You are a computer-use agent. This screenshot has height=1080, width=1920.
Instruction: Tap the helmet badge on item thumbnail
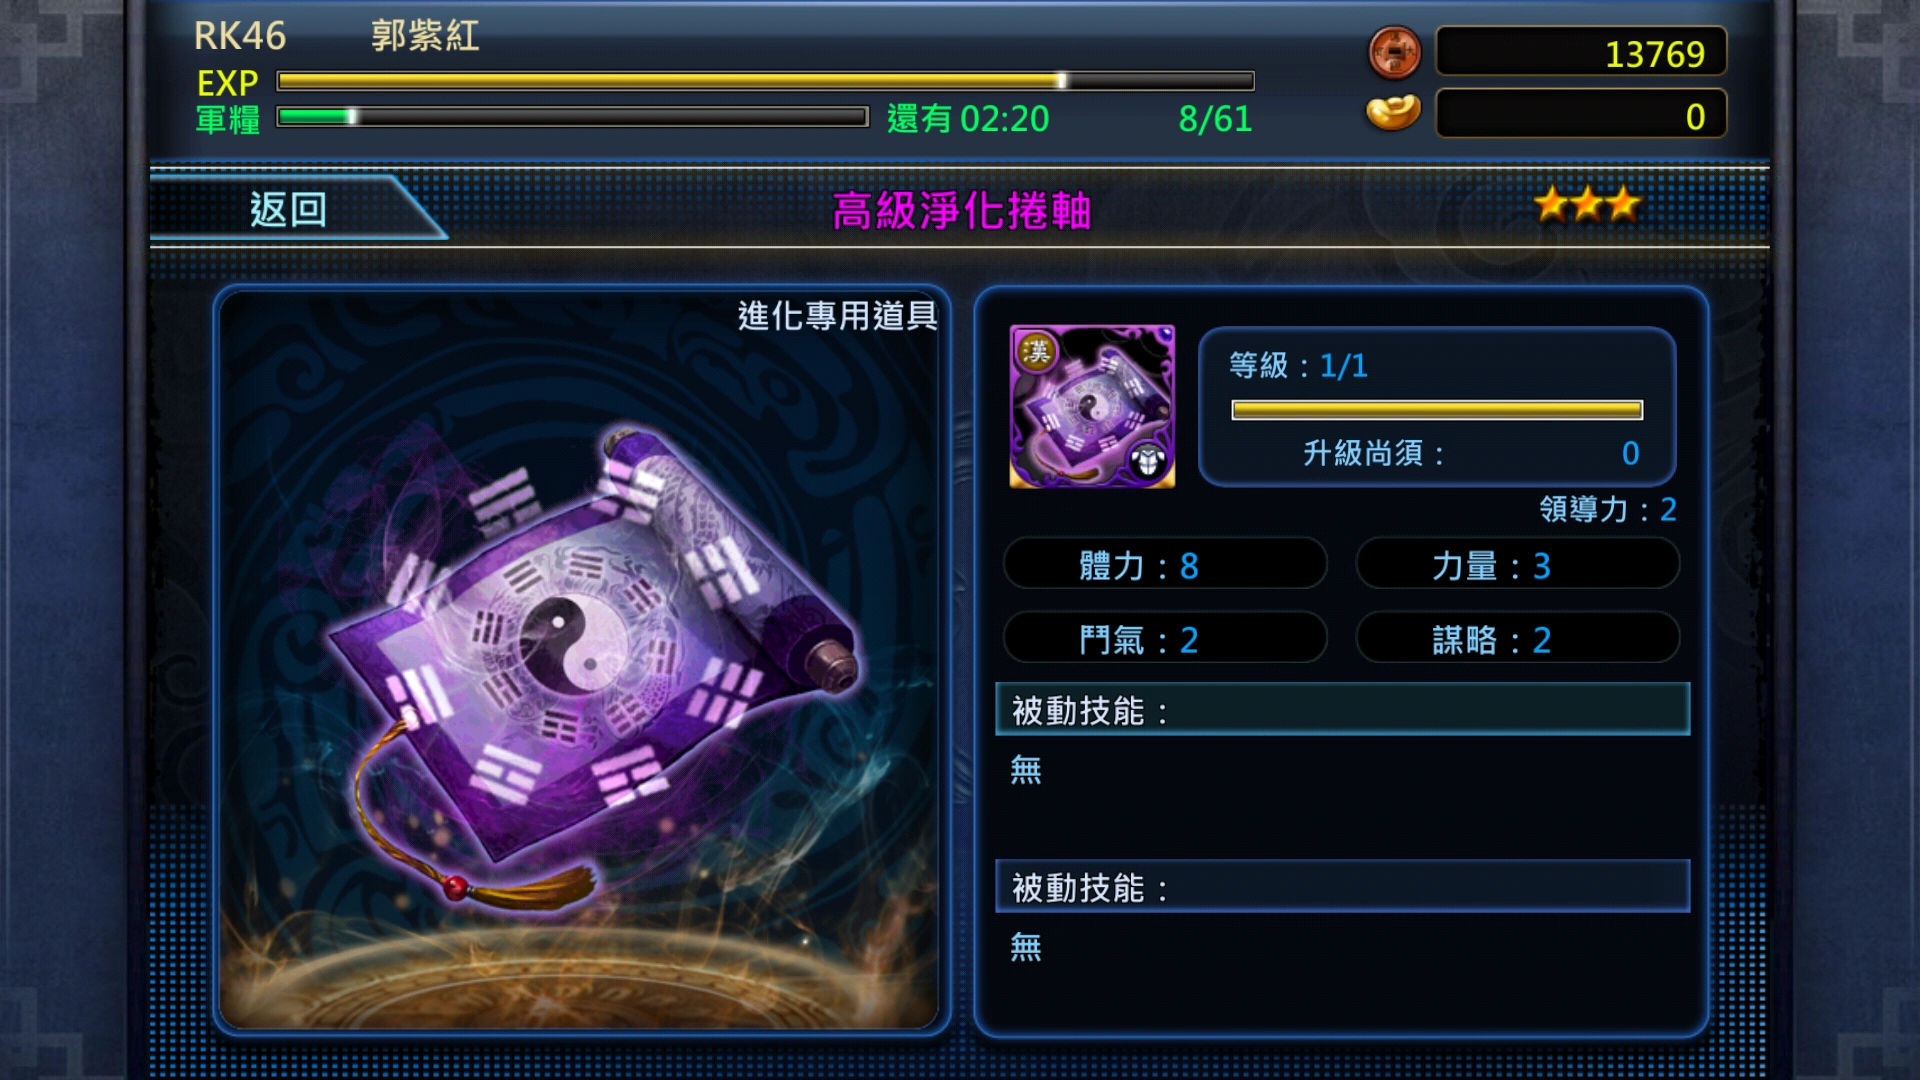(1148, 461)
